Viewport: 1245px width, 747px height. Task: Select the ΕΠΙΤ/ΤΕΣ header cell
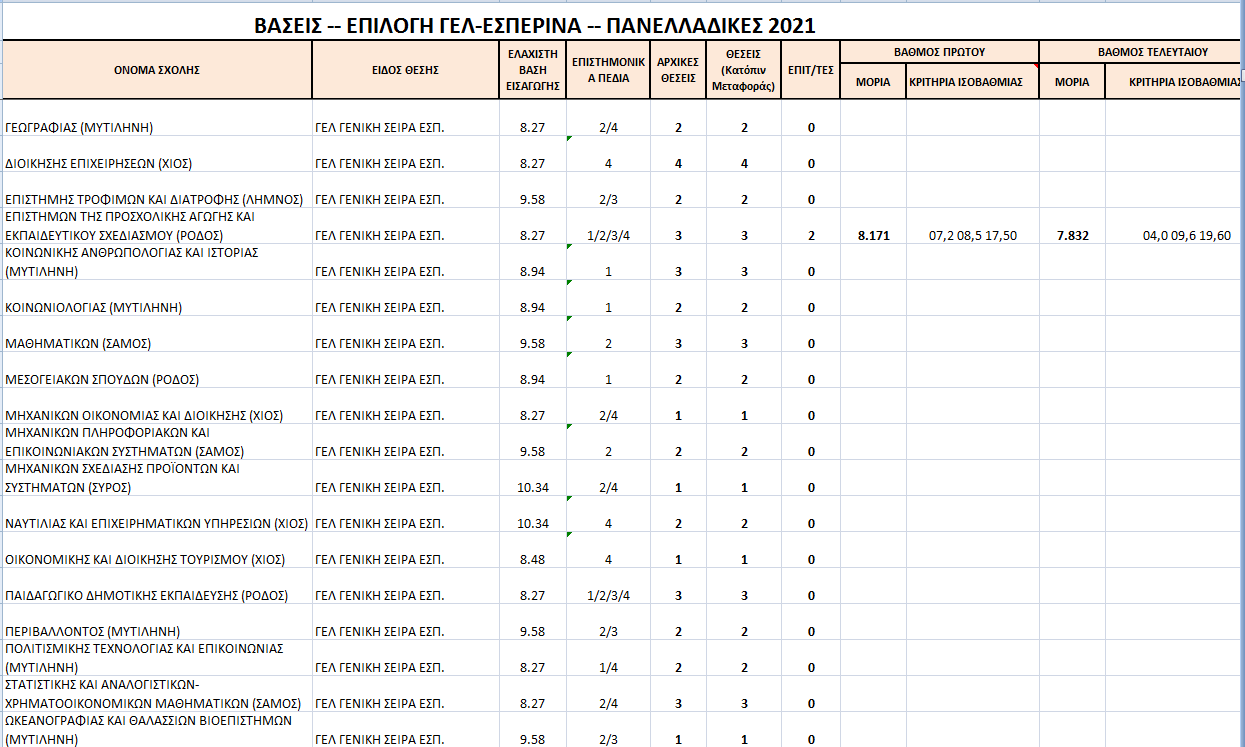811,70
